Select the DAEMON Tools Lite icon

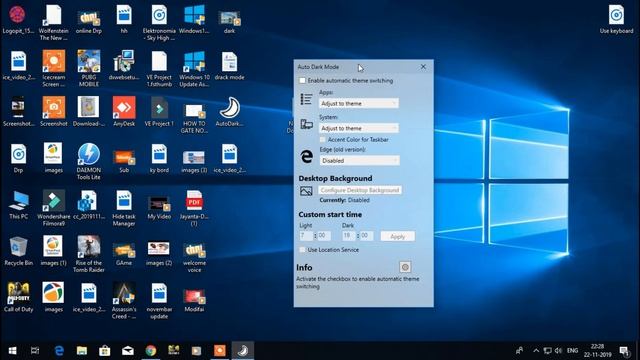(x=89, y=162)
